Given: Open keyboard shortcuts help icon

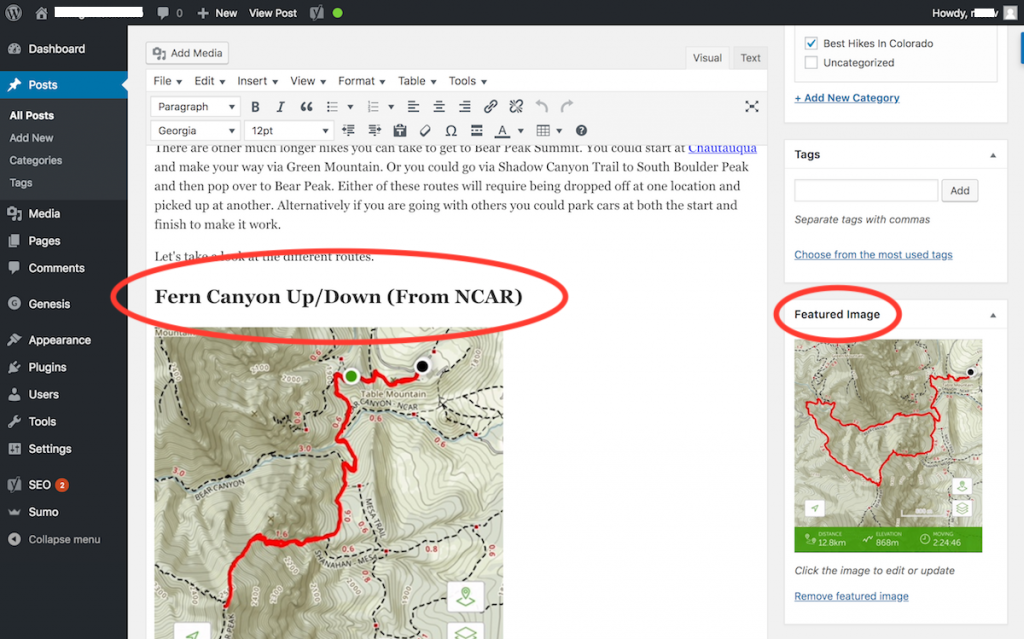Looking at the screenshot, I should tap(581, 131).
